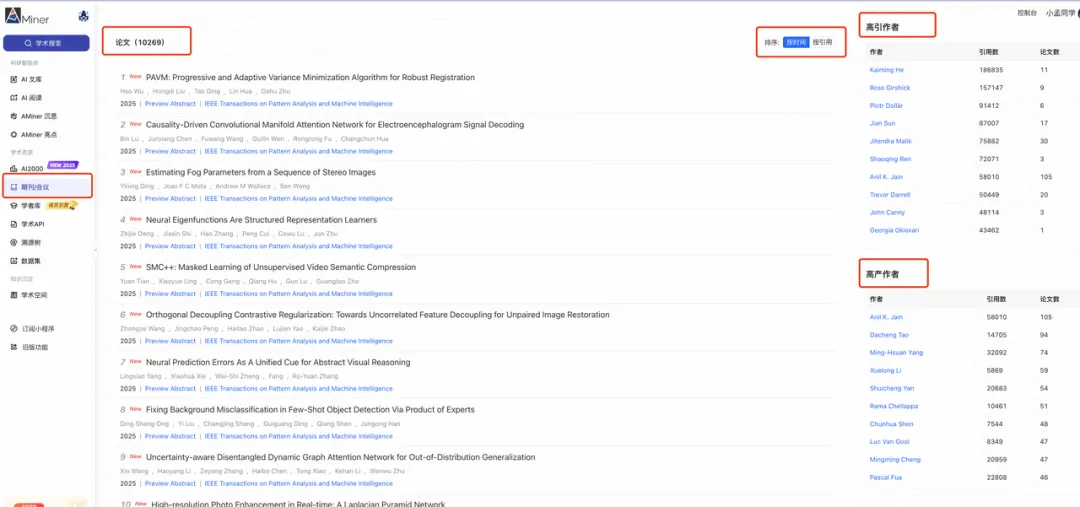The image size is (1080, 507).
Task: Open Causality-Driven Convolutional Manifold Attention paper
Action: pyautogui.click(x=335, y=125)
